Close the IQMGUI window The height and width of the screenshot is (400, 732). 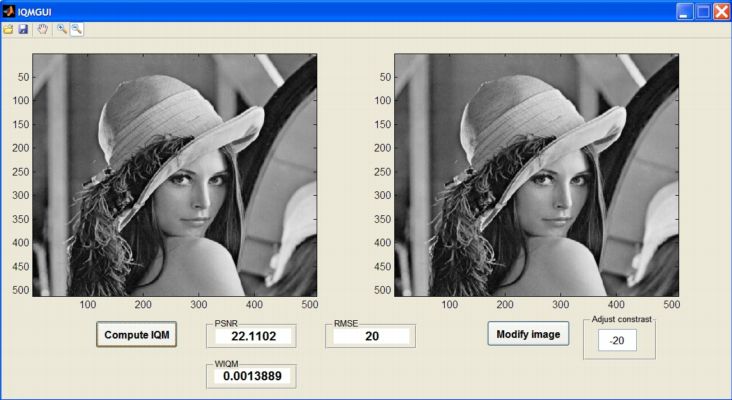(x=721, y=11)
